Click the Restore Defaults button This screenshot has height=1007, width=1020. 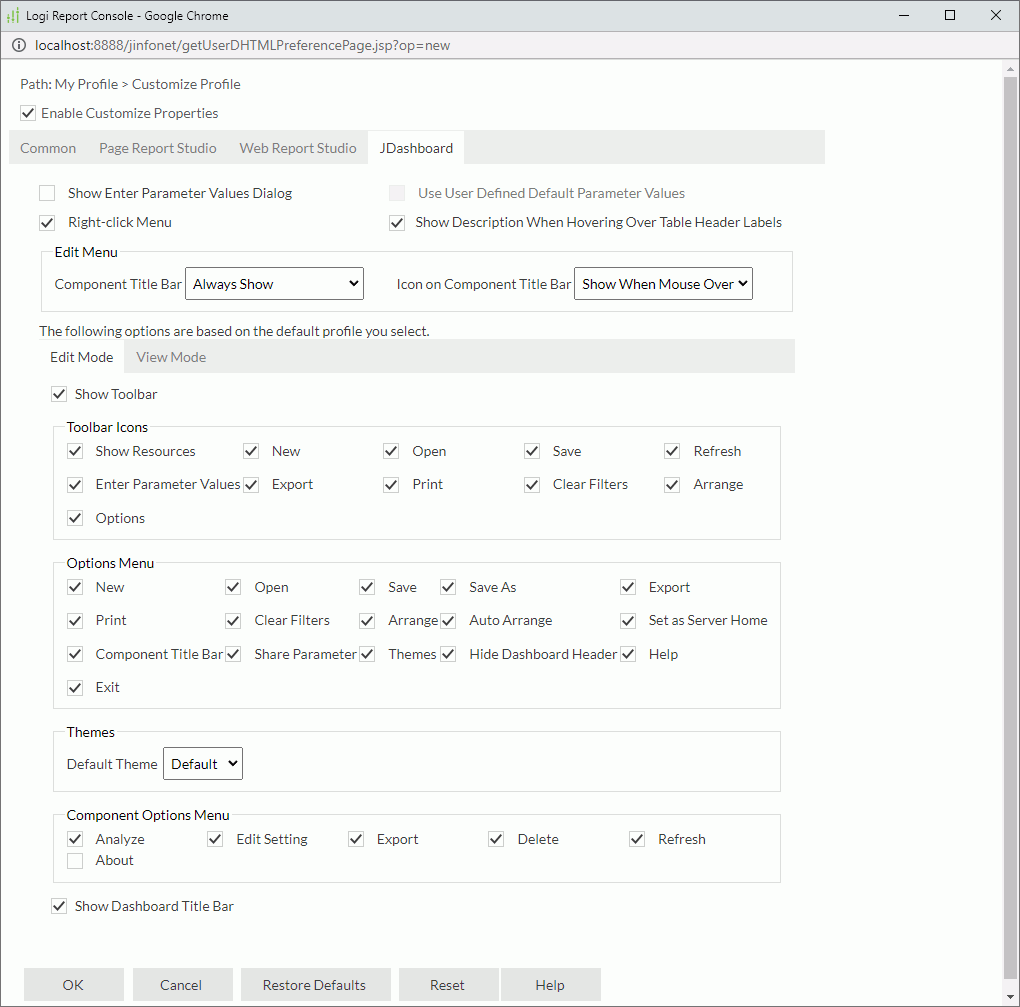315,984
